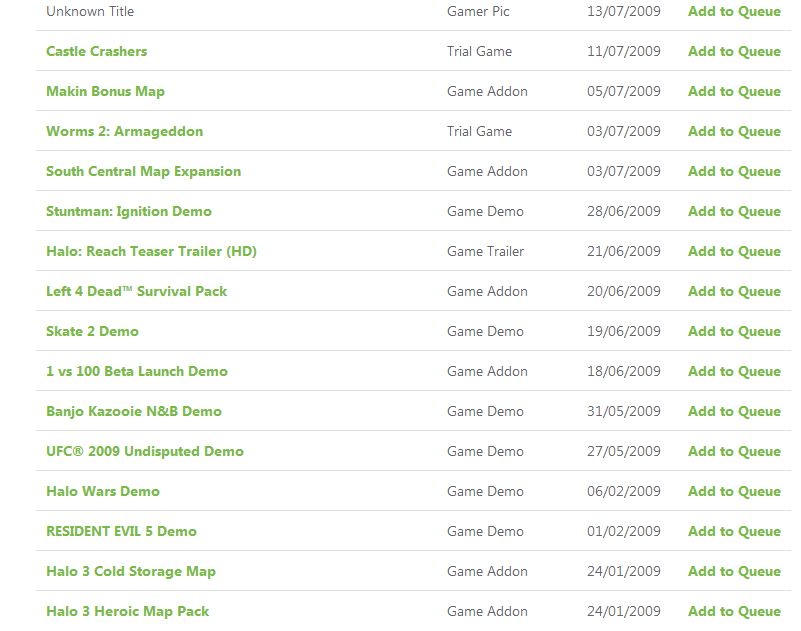Viewport: 801px width, 631px height.
Task: Add Castle Crashers to queue
Action: tap(734, 51)
